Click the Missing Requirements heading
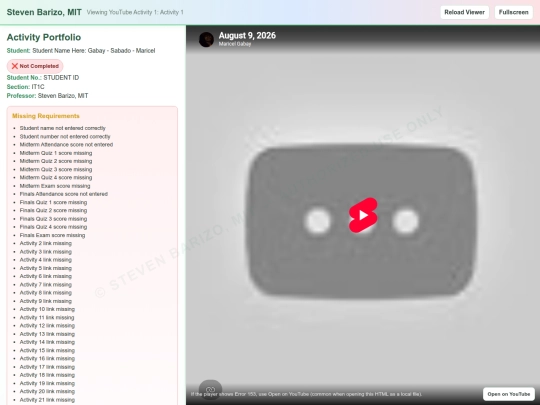Image resolution: width=540 pixels, height=405 pixels. click(46, 116)
